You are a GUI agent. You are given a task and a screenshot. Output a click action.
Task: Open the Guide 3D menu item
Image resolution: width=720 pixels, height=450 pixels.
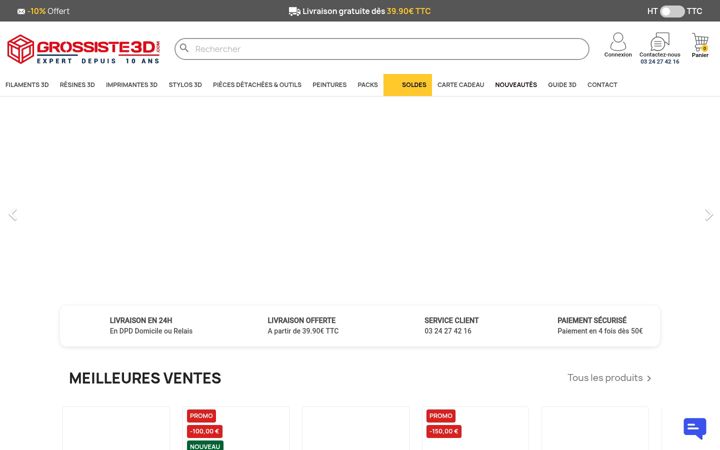coord(562,85)
